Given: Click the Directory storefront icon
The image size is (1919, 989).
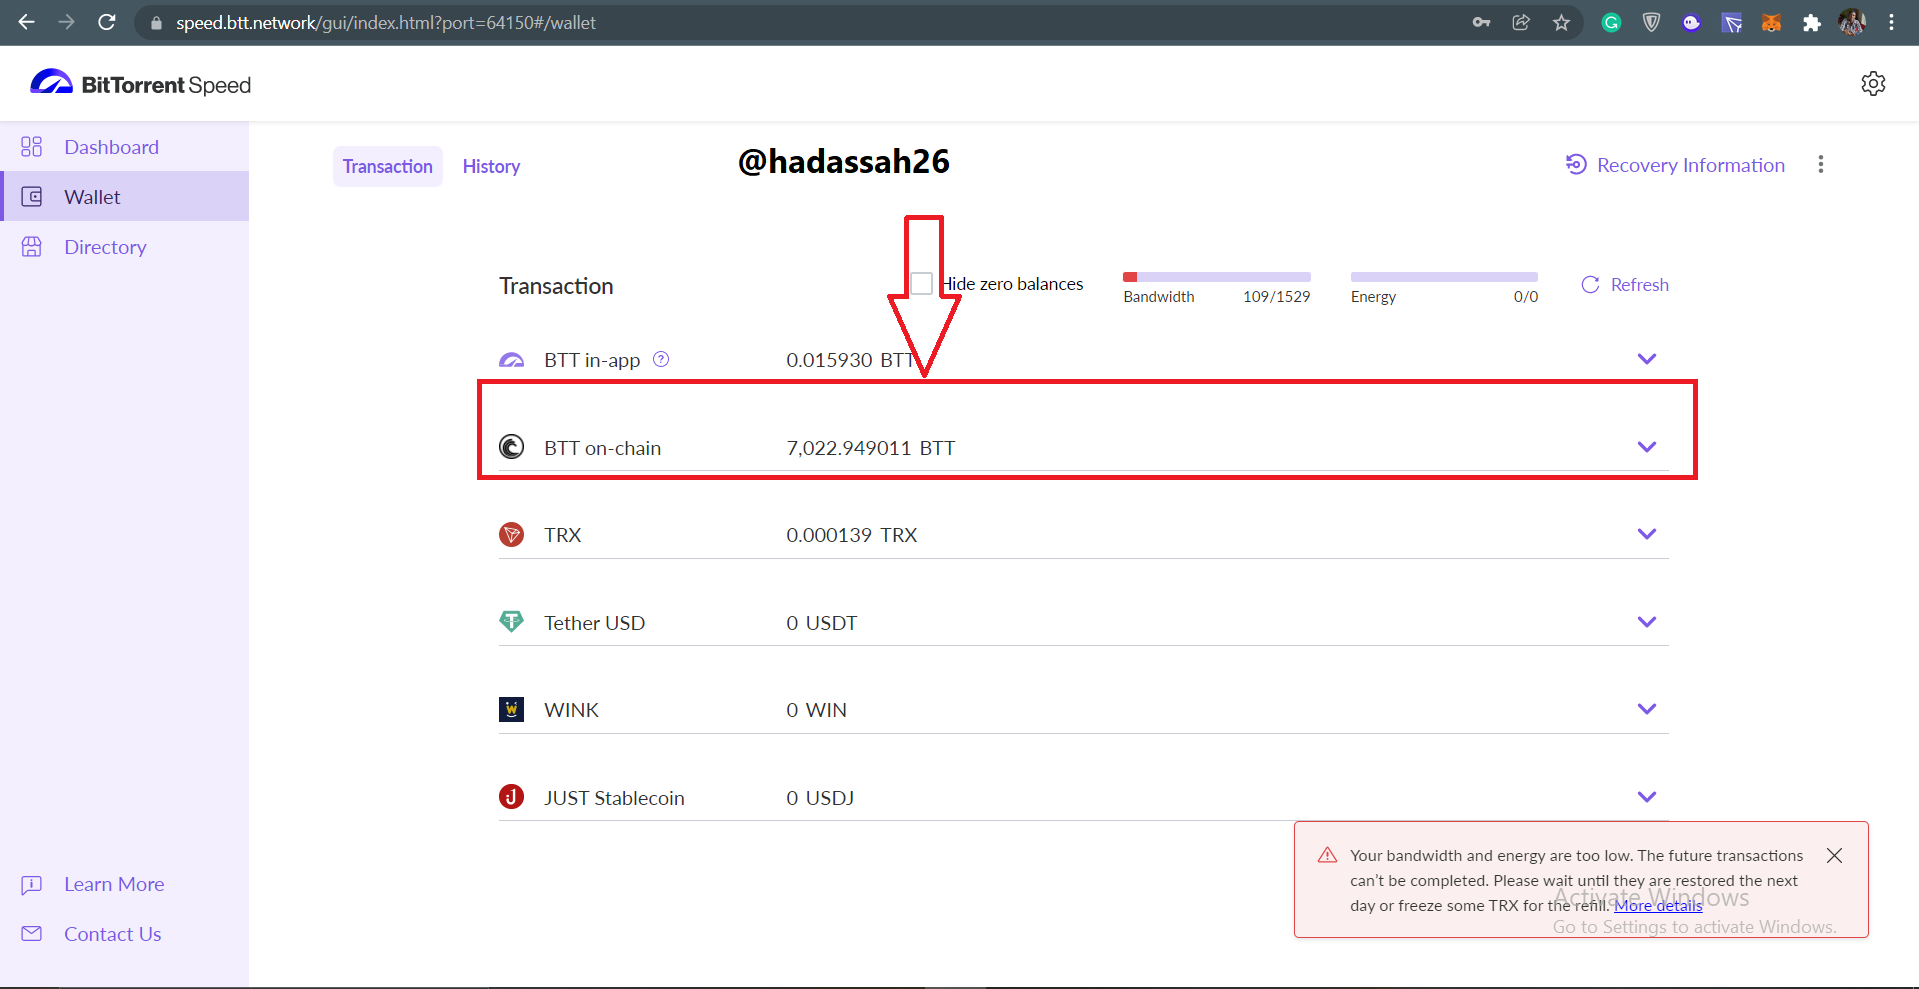Looking at the screenshot, I should click(x=32, y=247).
